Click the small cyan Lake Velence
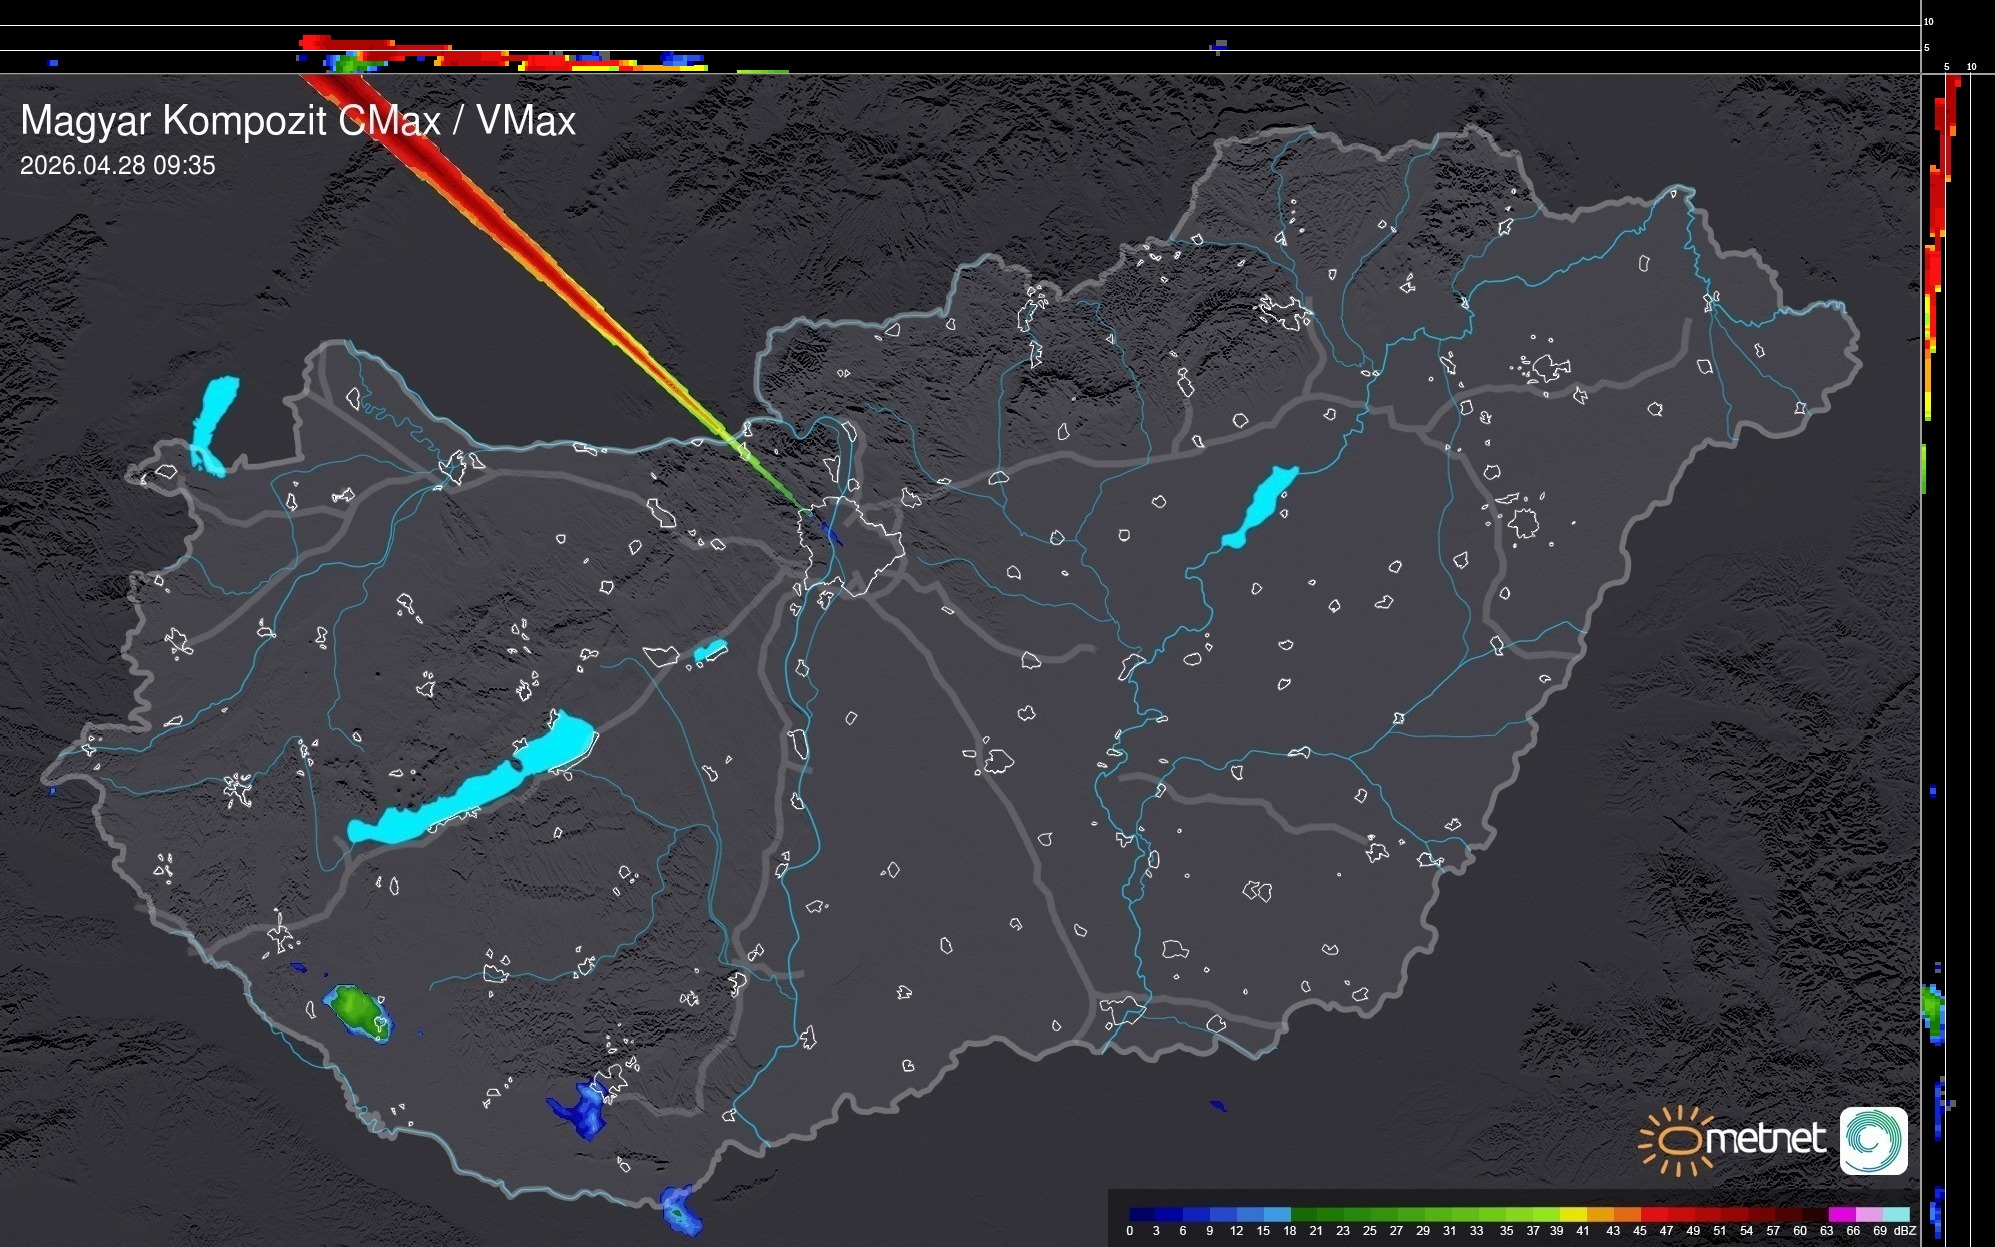Screen dimensions: 1995x1247 710,652
